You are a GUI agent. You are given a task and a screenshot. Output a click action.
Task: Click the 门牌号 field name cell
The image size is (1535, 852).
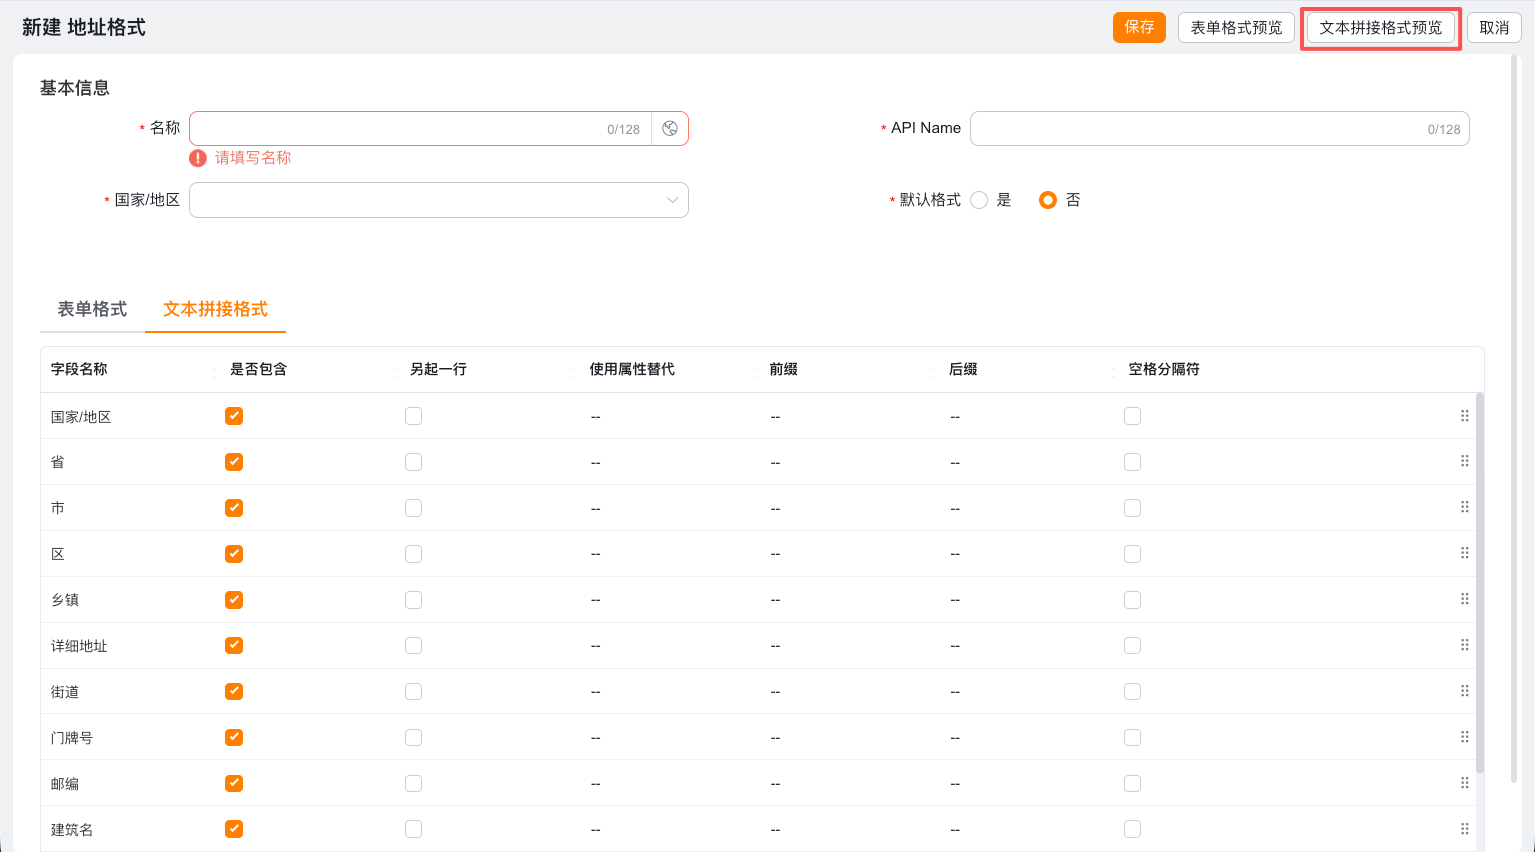72,738
